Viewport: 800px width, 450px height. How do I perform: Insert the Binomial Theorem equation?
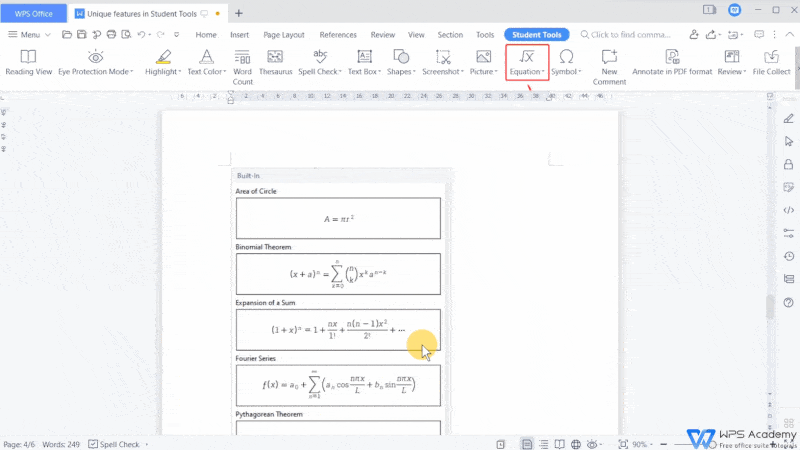(x=338, y=274)
